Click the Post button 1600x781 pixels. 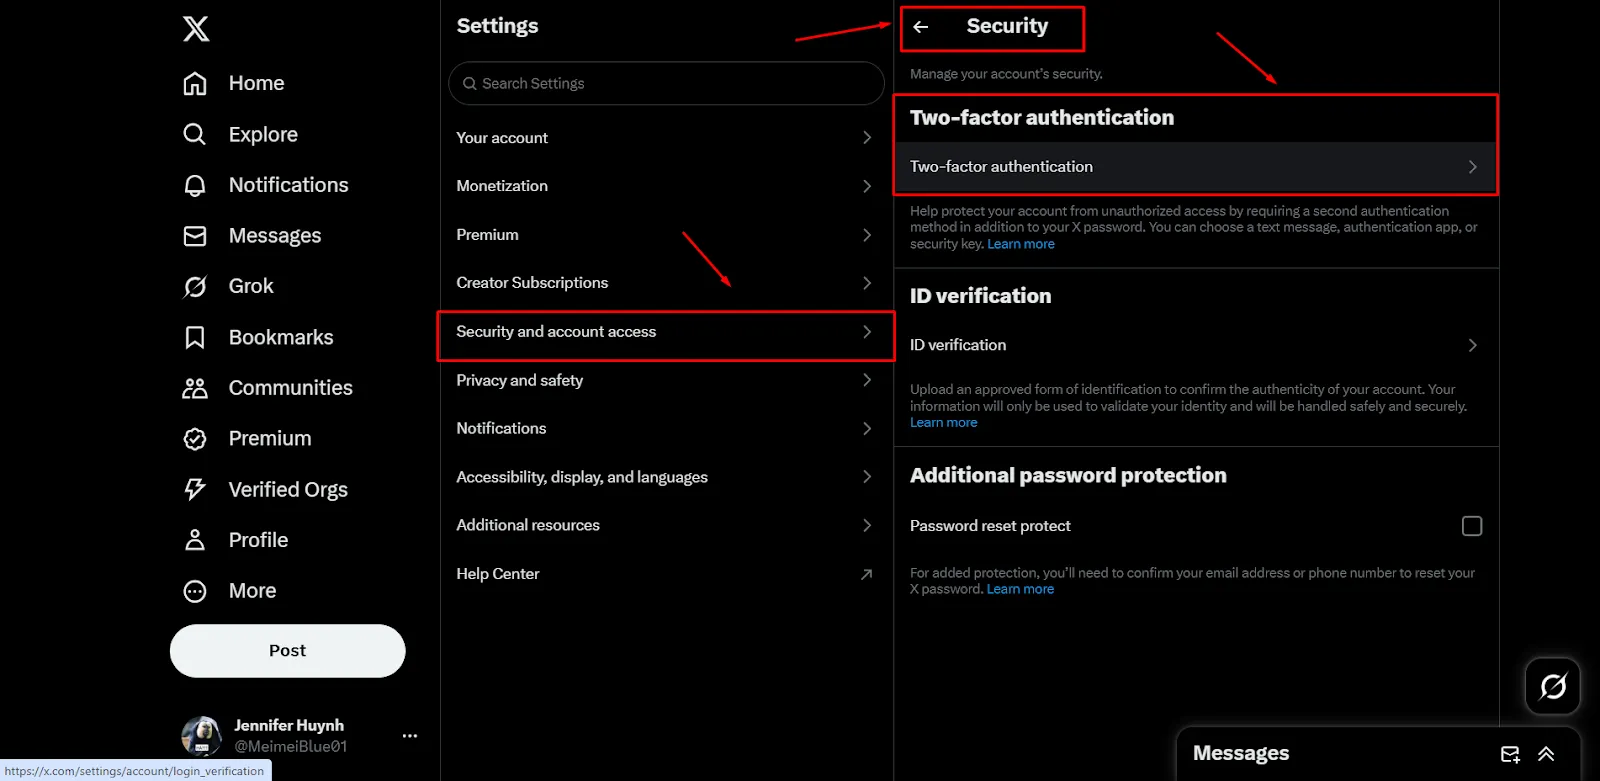click(287, 651)
